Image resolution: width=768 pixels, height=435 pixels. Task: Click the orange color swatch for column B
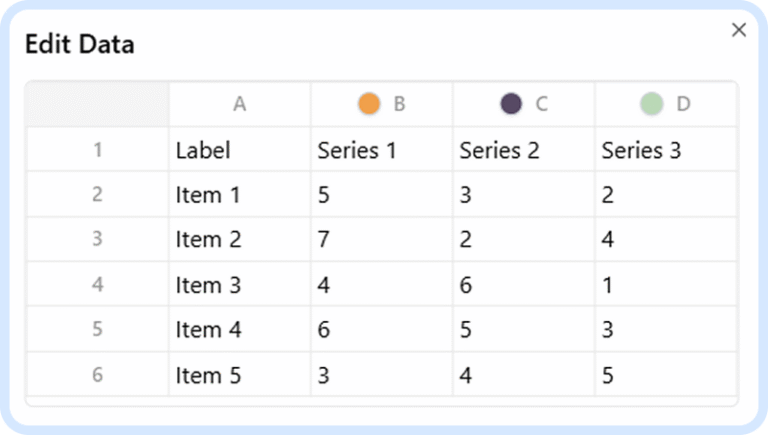[369, 103]
